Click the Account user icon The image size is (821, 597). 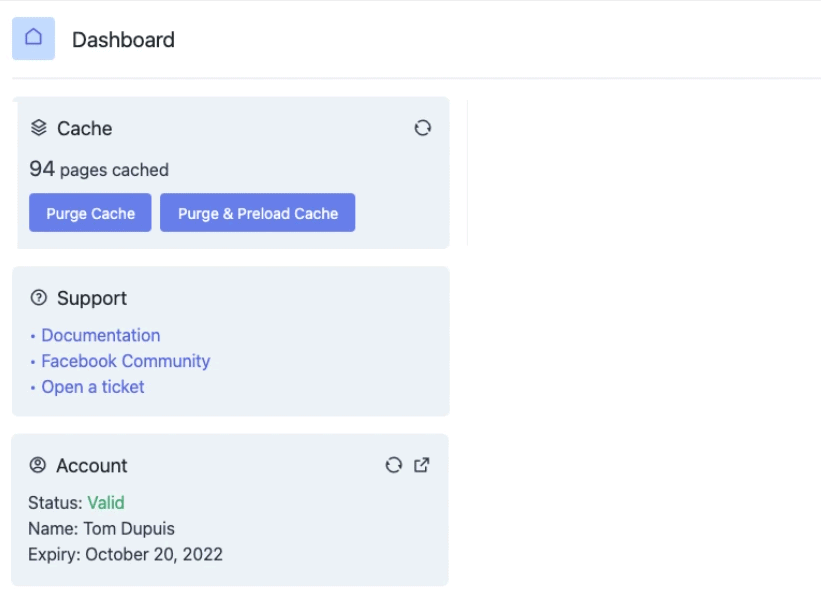pos(38,465)
